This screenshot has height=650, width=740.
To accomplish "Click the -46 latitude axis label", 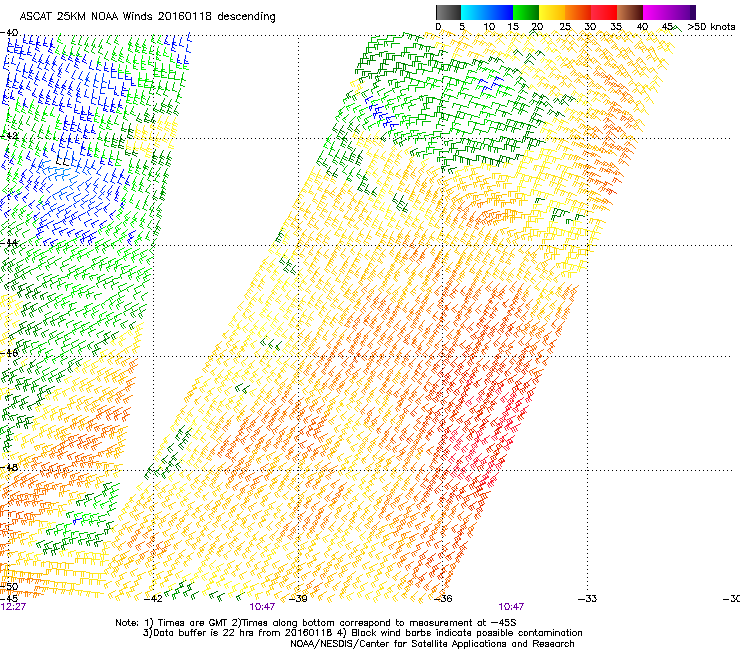I will coord(9,353).
